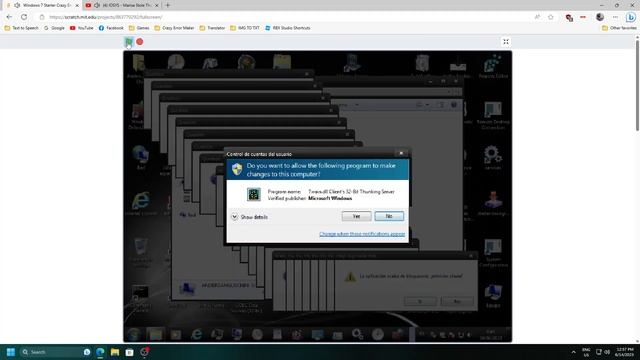Add this page to favorites star
This screenshot has height=360, width=640.
click(551, 17)
